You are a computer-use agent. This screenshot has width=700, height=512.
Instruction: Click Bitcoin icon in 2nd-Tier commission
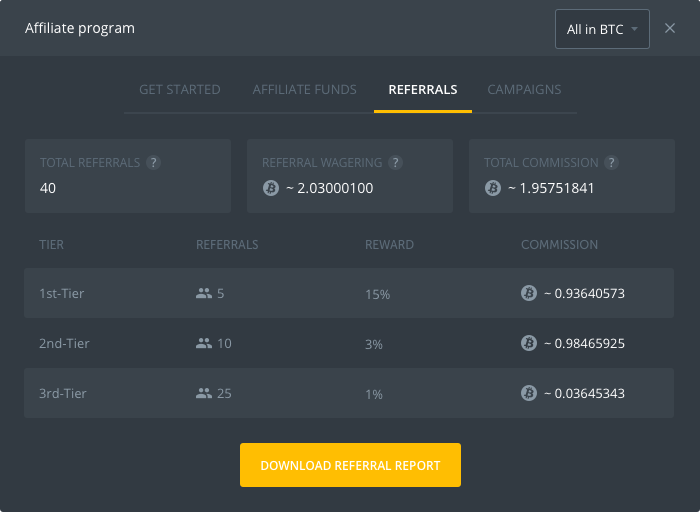[529, 343]
